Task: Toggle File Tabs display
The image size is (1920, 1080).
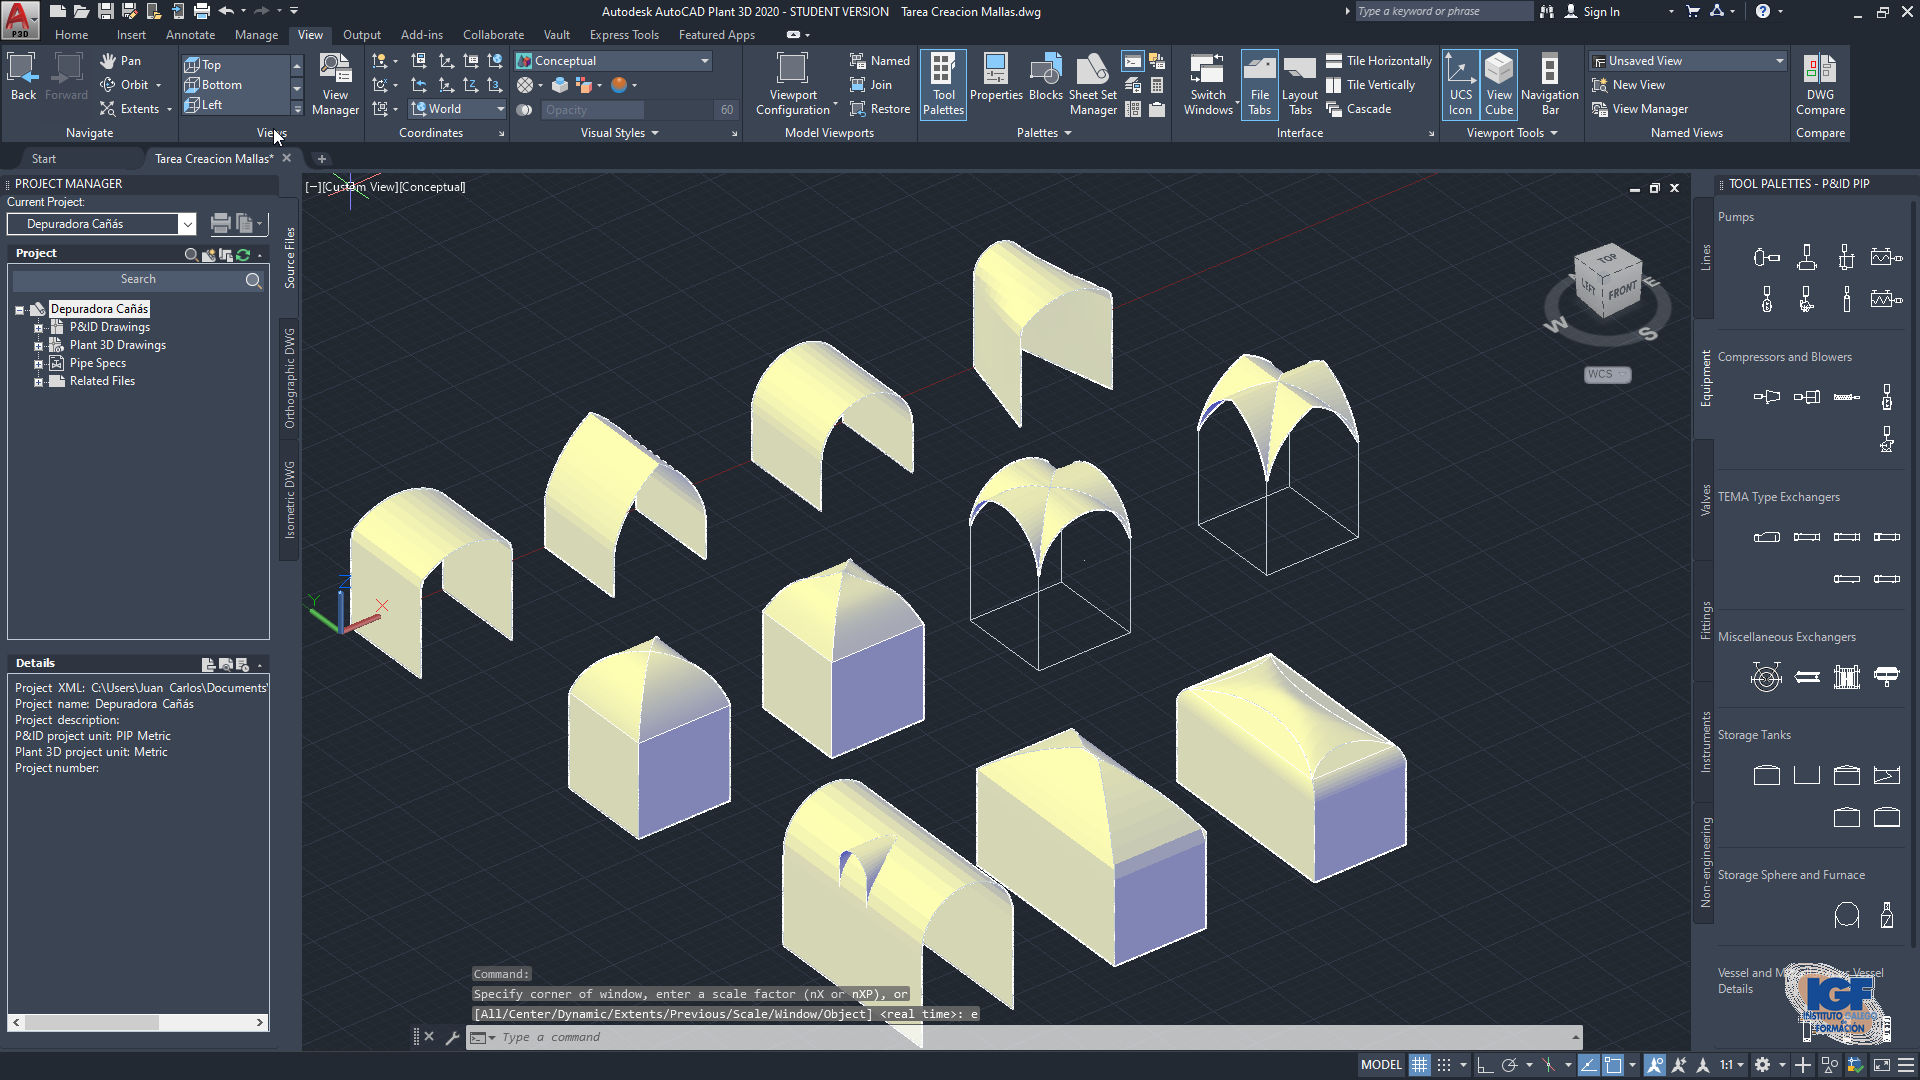Action: (1260, 85)
